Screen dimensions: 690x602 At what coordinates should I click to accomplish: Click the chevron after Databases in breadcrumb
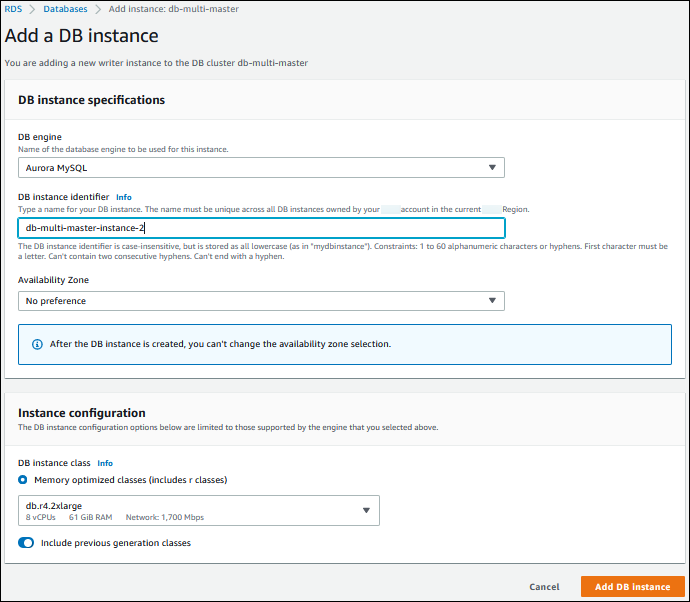click(x=97, y=9)
